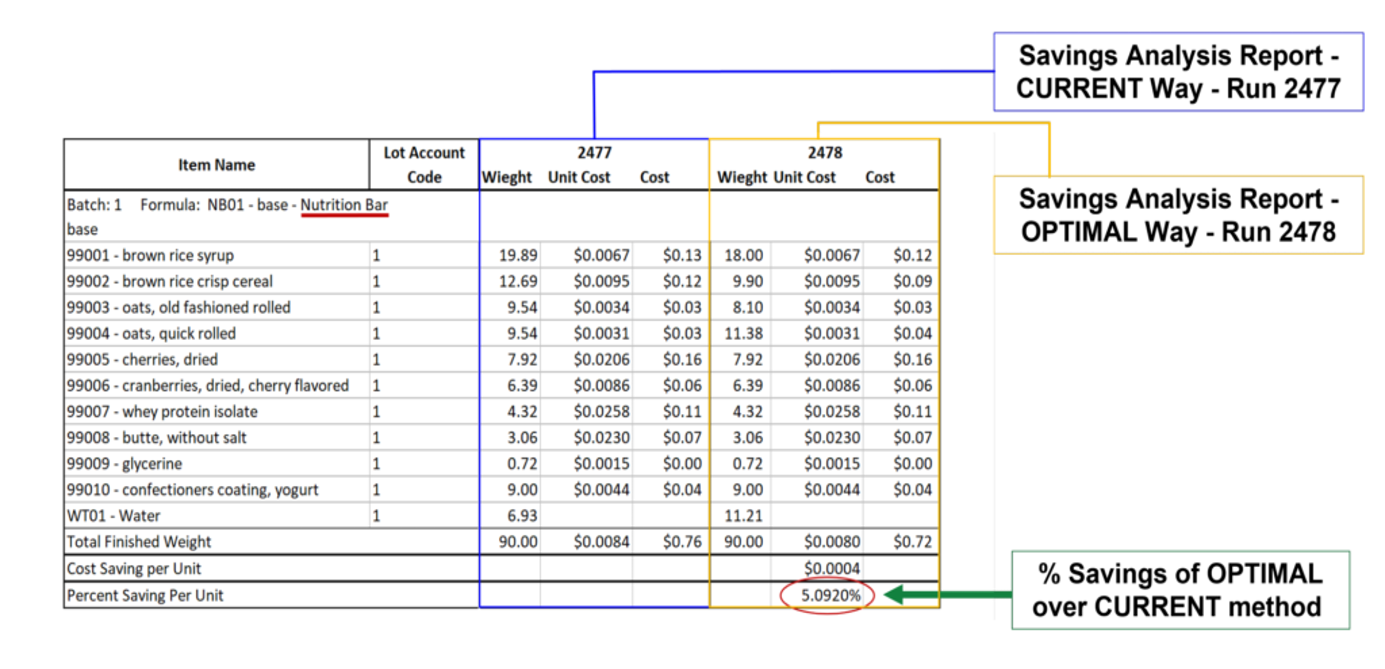Click the red-underlined Nutrition Bar text
Viewport: 1385px width, 669px height.
(344, 205)
